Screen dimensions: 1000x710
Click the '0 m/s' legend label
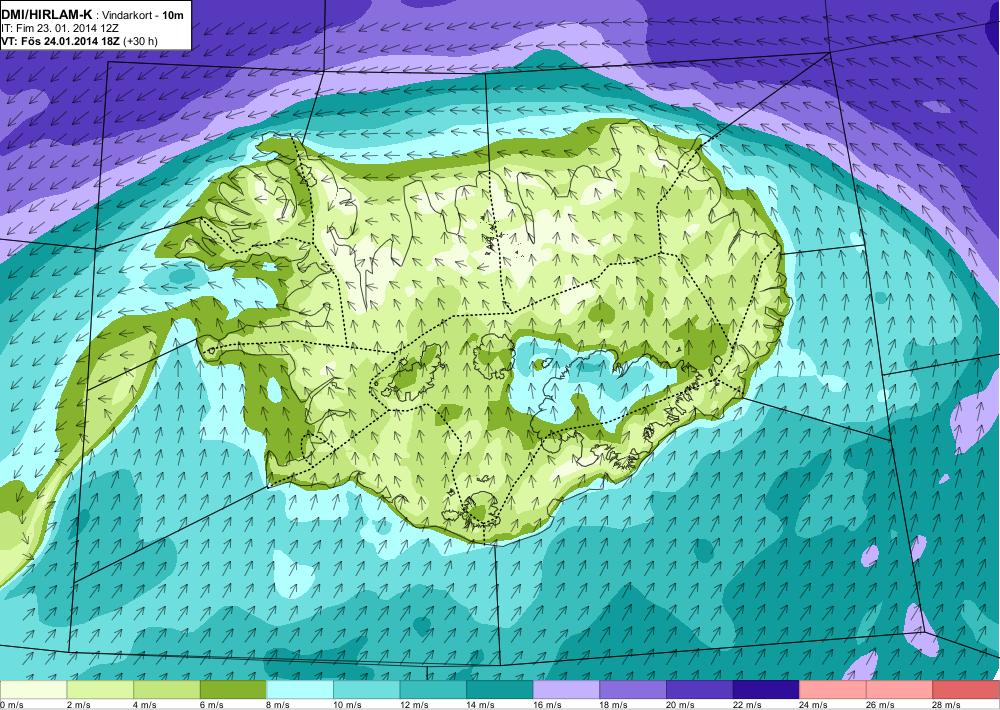(x=12, y=705)
